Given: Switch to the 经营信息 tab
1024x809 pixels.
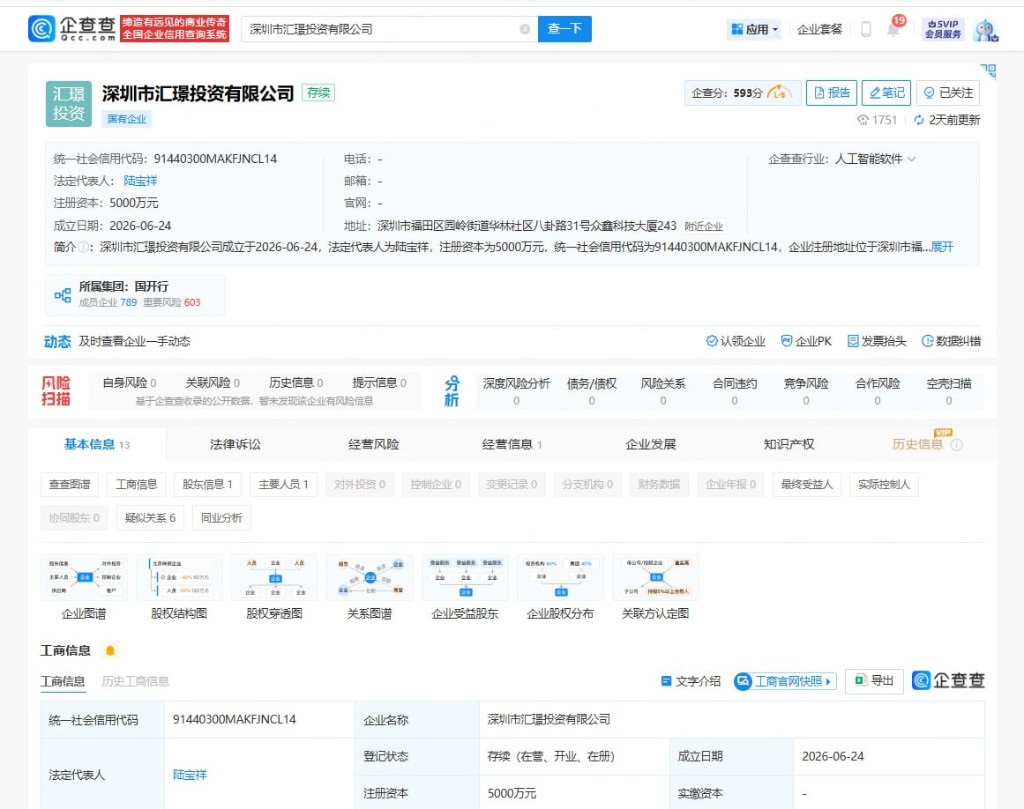Looking at the screenshot, I should coord(512,445).
